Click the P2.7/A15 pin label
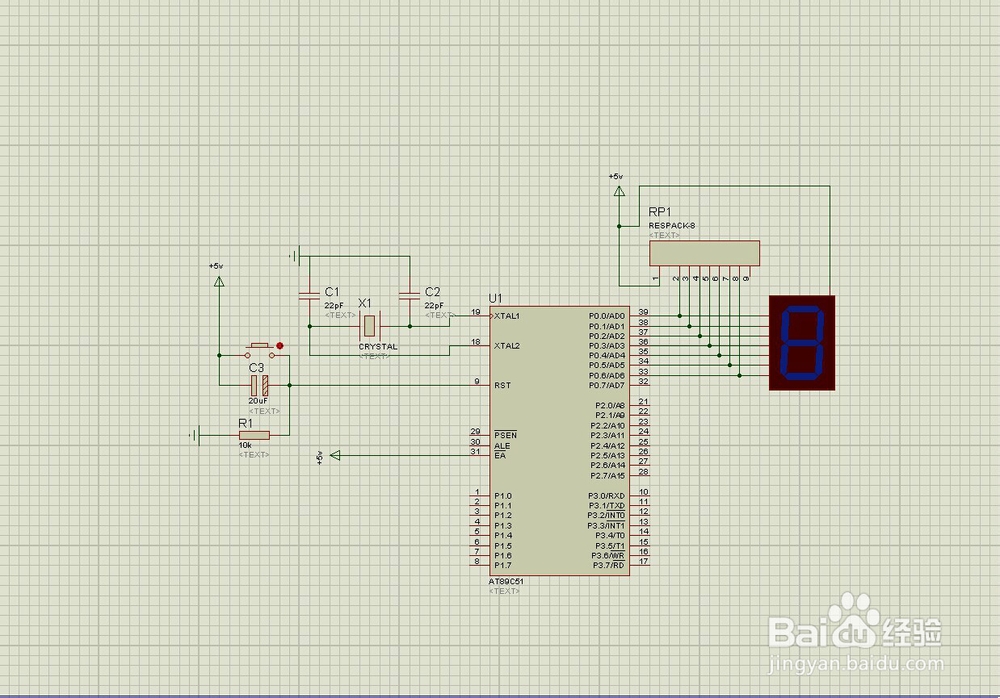 click(x=608, y=475)
